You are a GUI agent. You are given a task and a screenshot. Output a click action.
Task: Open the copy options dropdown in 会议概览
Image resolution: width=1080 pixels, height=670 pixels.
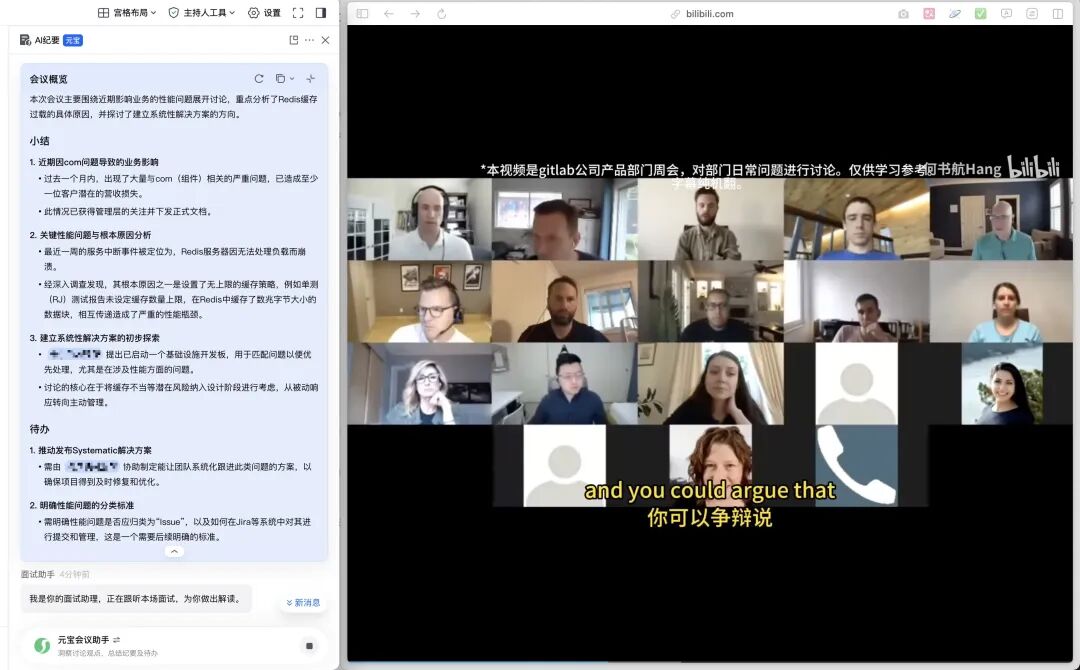click(x=284, y=79)
